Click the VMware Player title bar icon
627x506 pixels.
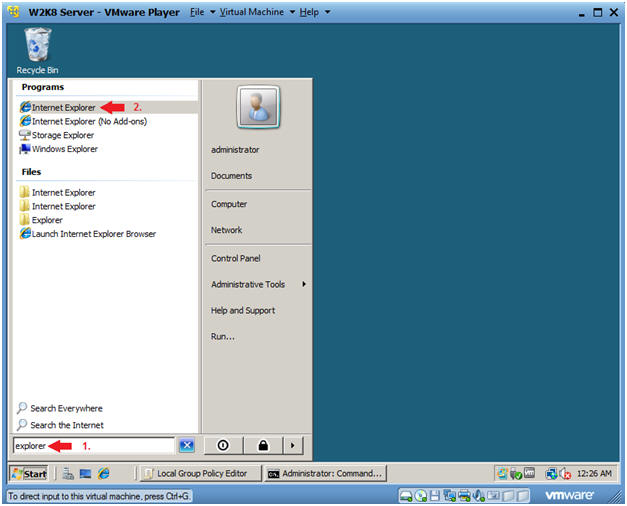coord(14,12)
